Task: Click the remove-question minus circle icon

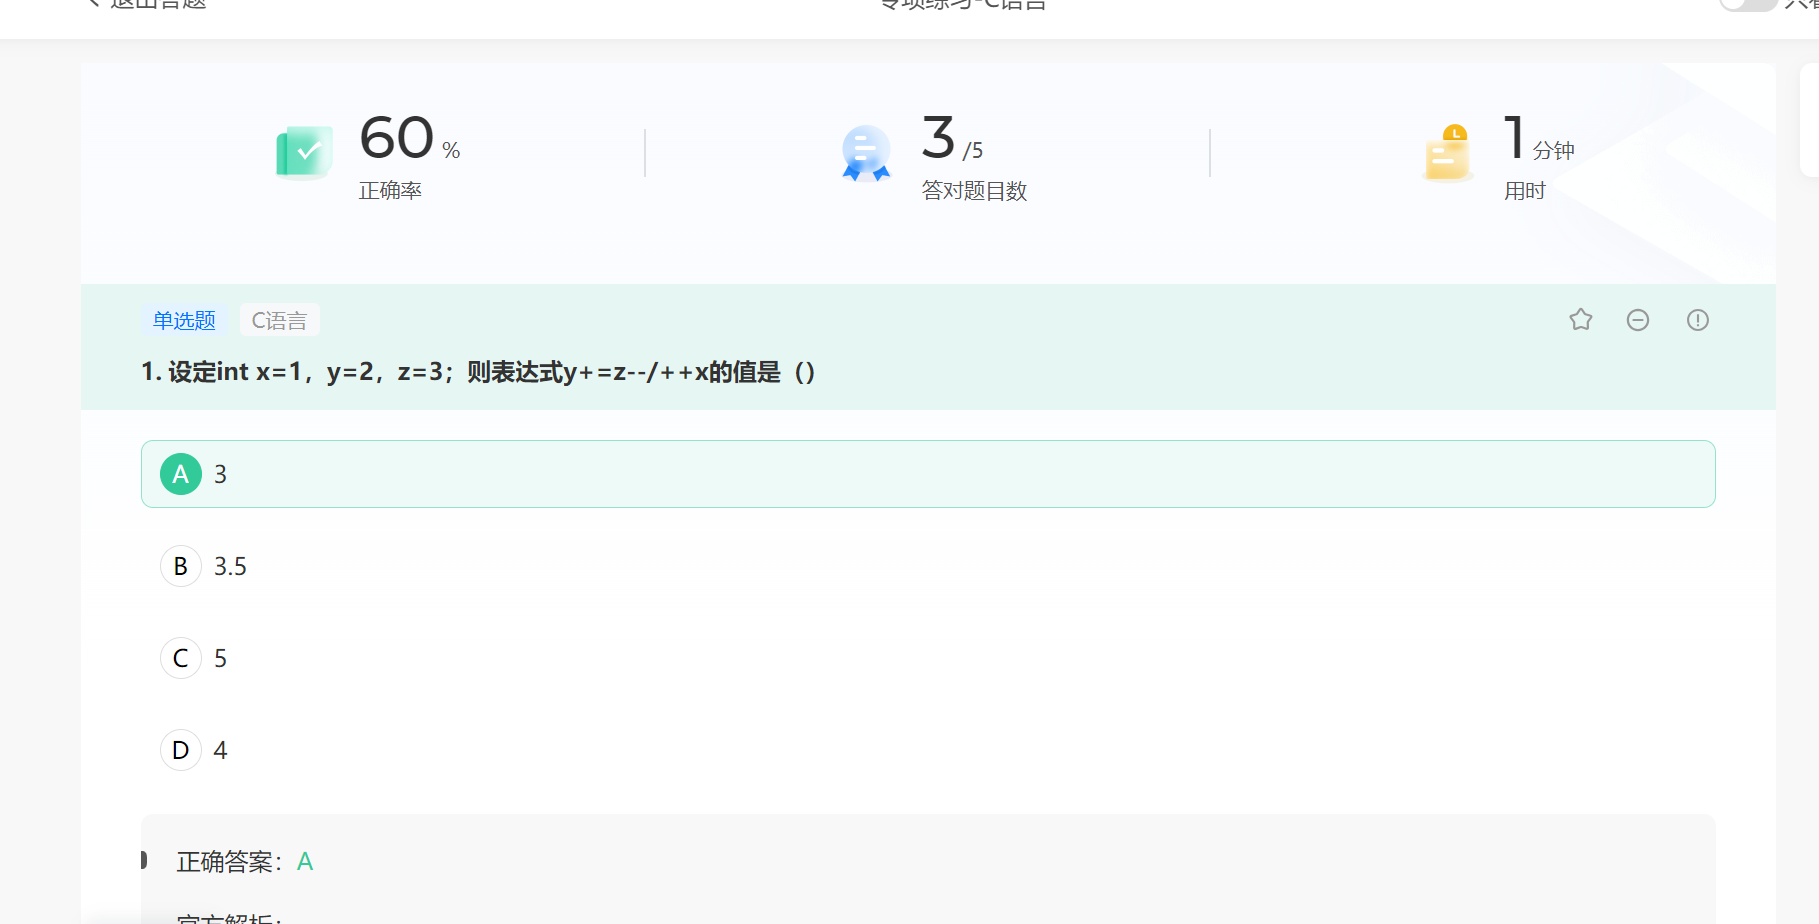Action: 1638,319
